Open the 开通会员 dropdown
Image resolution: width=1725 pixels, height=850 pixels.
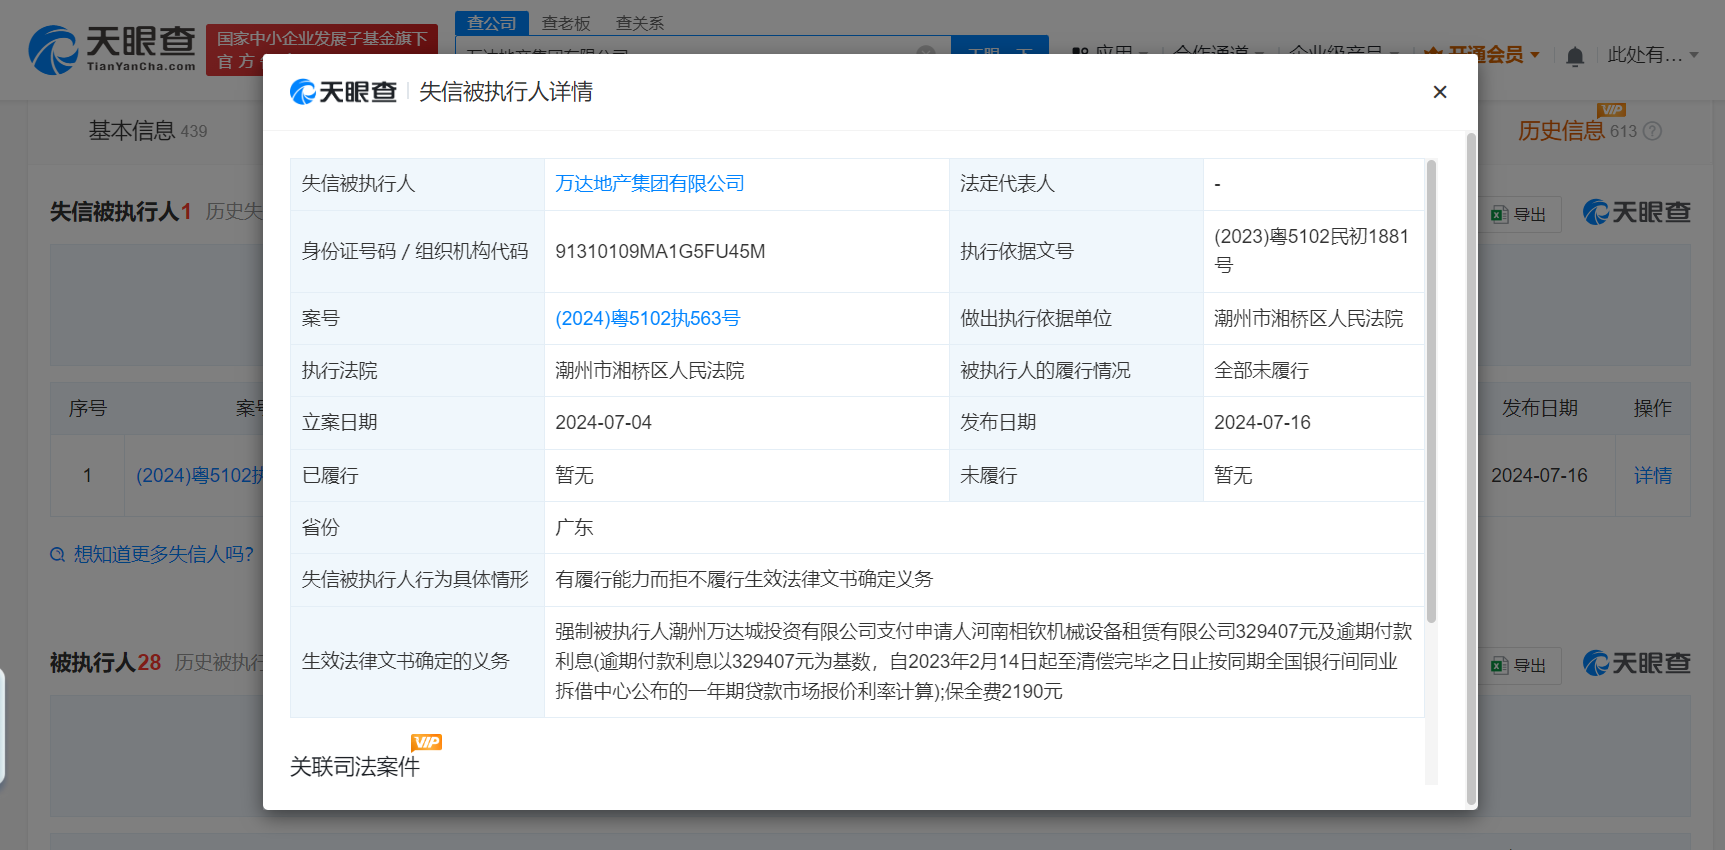pos(1482,55)
